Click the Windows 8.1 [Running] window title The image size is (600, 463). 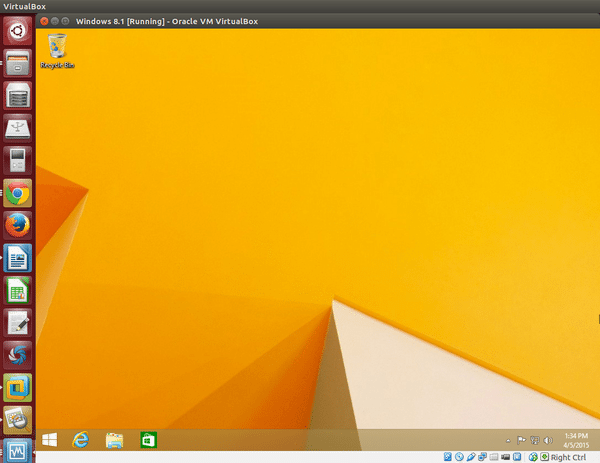click(167, 21)
